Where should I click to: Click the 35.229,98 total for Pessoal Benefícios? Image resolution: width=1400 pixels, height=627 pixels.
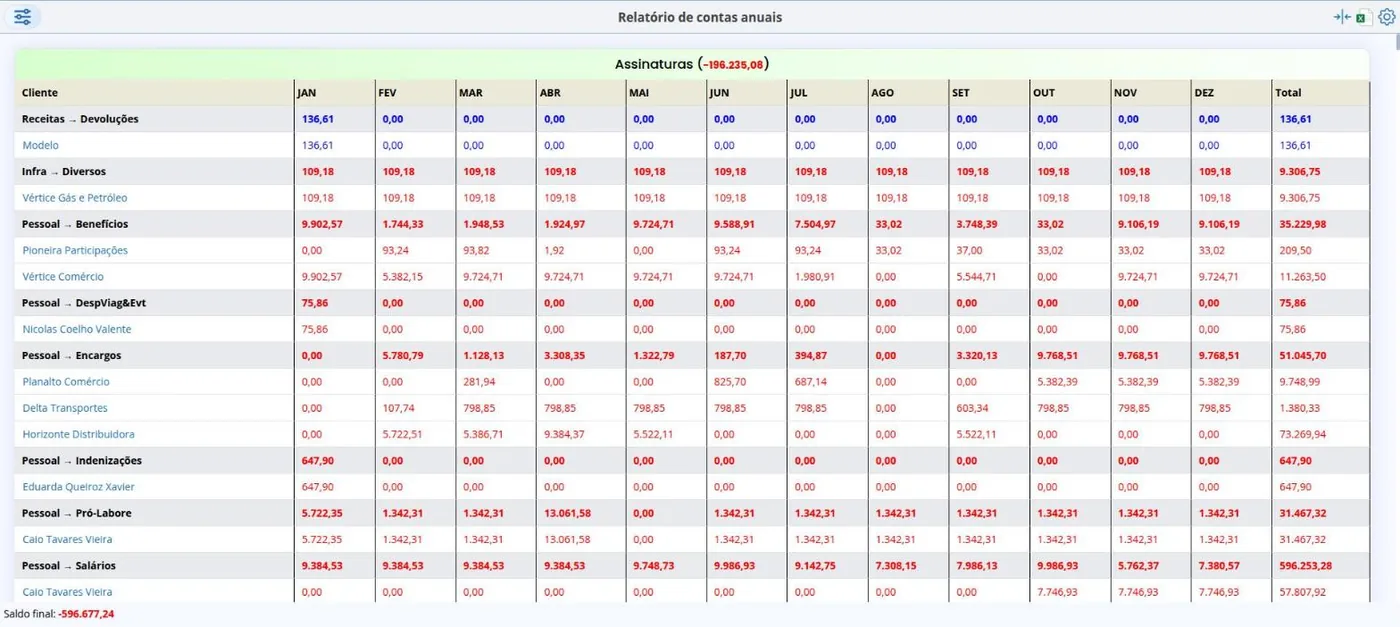1301,224
